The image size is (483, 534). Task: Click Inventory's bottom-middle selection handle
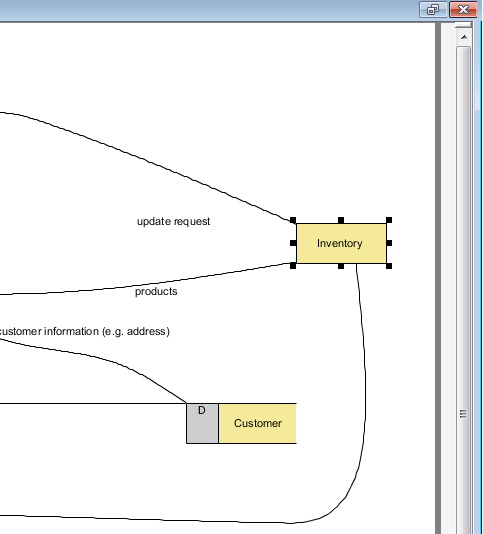341,266
